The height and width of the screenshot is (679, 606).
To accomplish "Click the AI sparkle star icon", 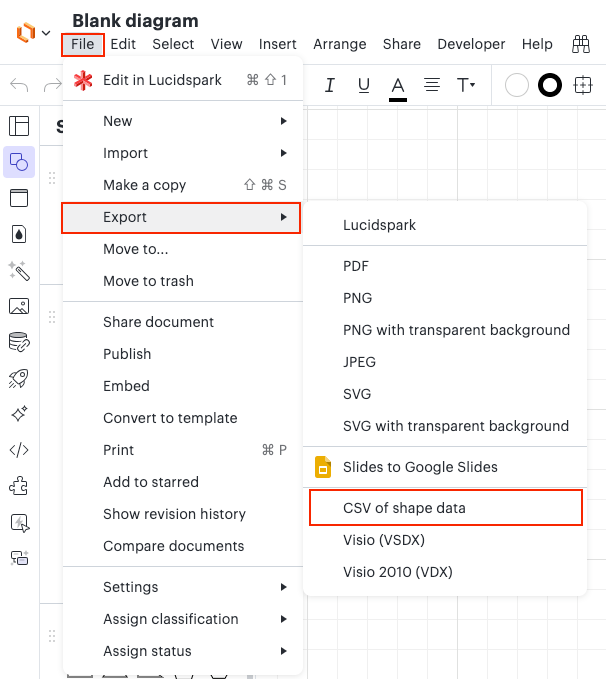I will pos(19,414).
